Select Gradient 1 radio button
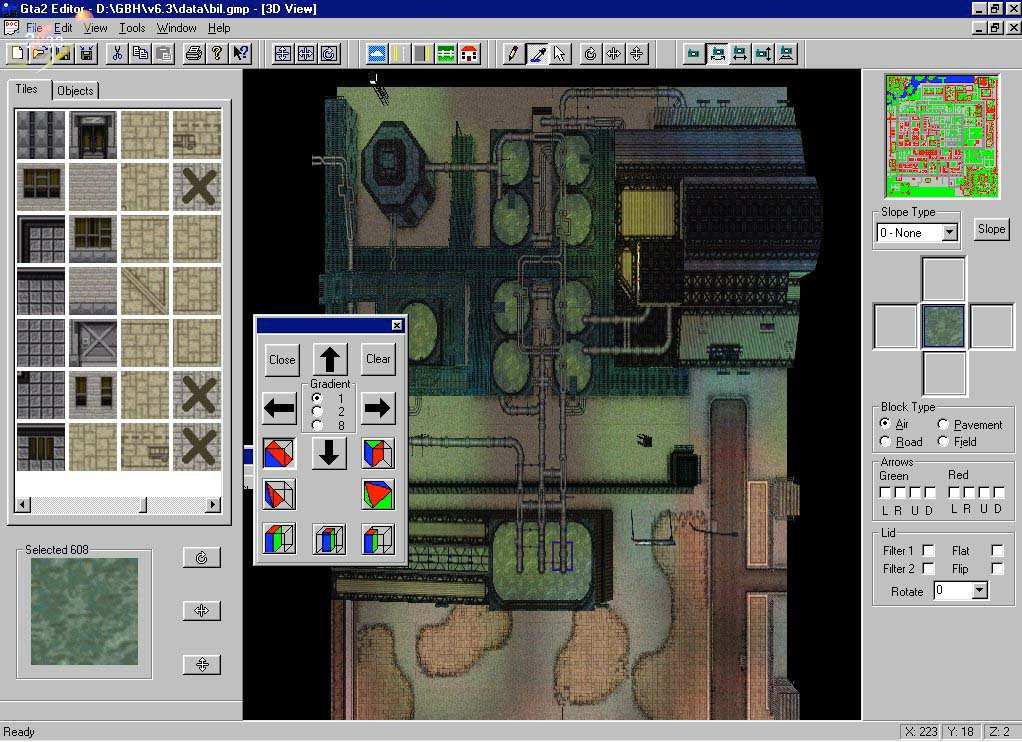 tap(317, 398)
